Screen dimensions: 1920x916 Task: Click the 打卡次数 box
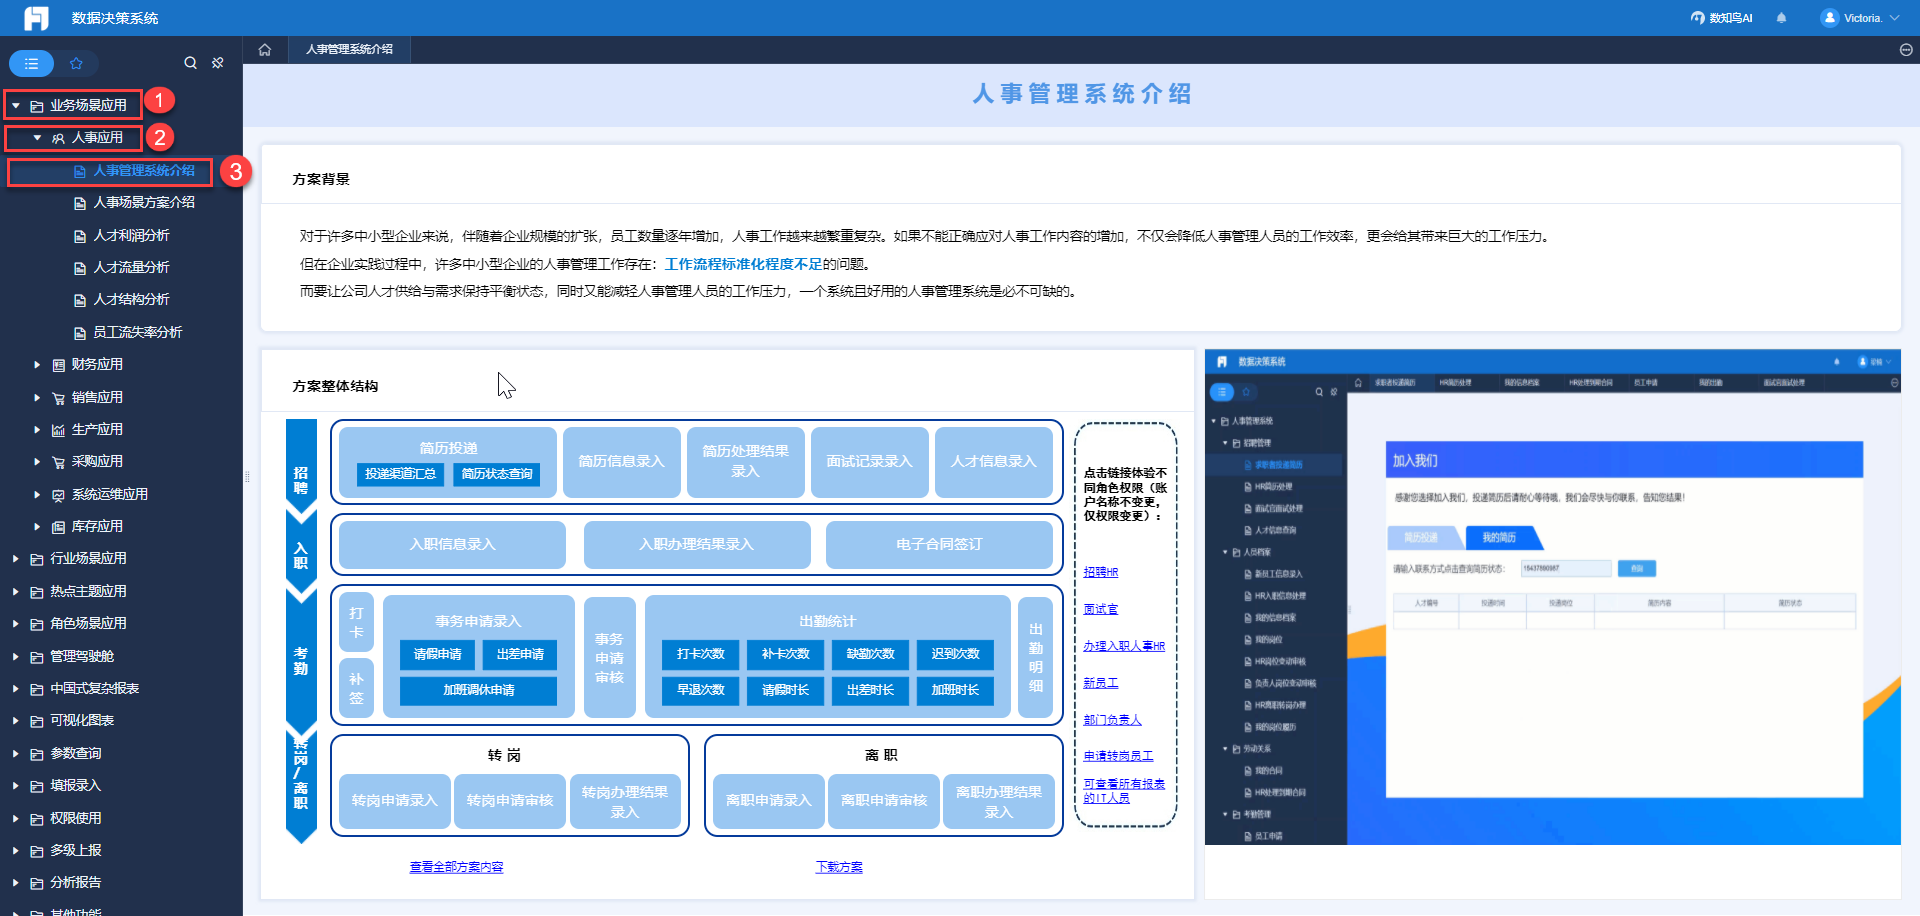point(701,654)
